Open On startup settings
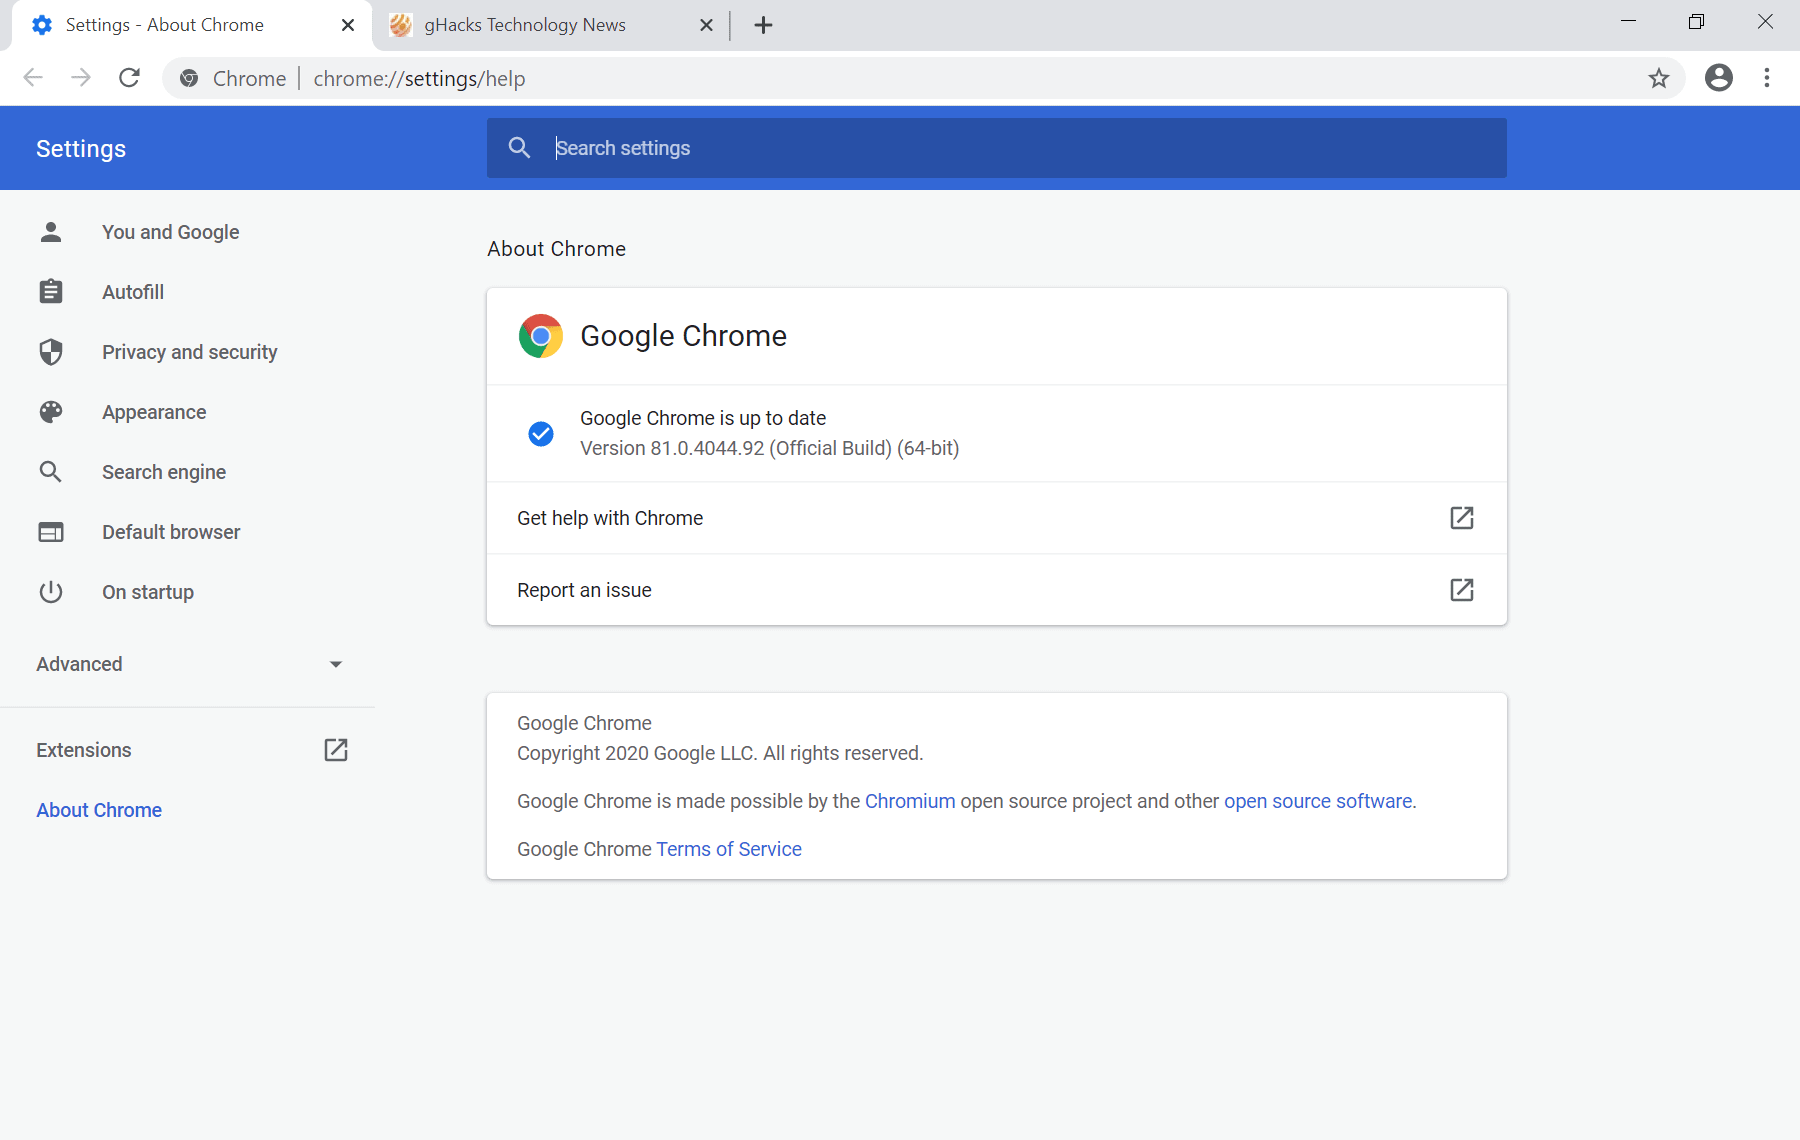1800x1140 pixels. 148,592
